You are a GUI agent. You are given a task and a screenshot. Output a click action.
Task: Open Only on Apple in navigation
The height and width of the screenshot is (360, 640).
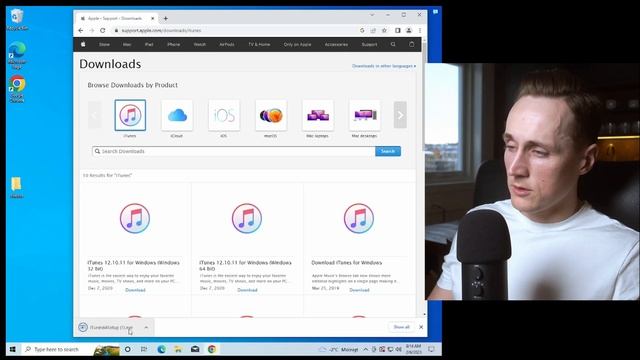298,44
